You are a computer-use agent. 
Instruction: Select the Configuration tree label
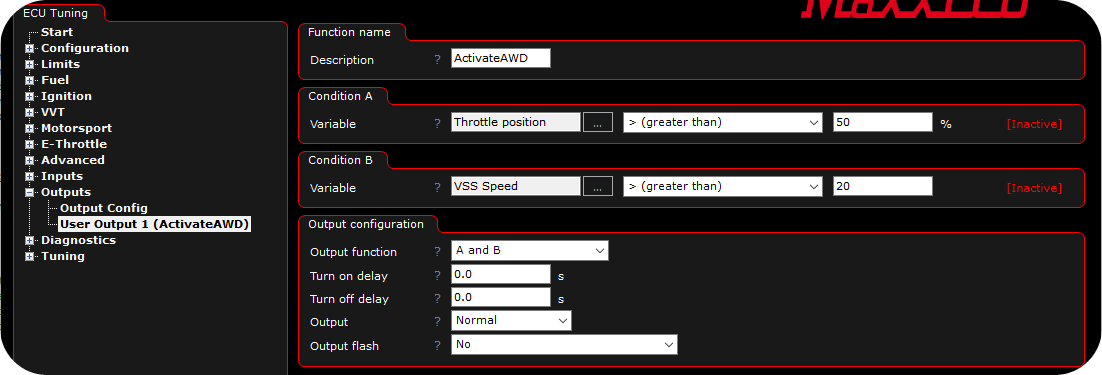[x=85, y=48]
